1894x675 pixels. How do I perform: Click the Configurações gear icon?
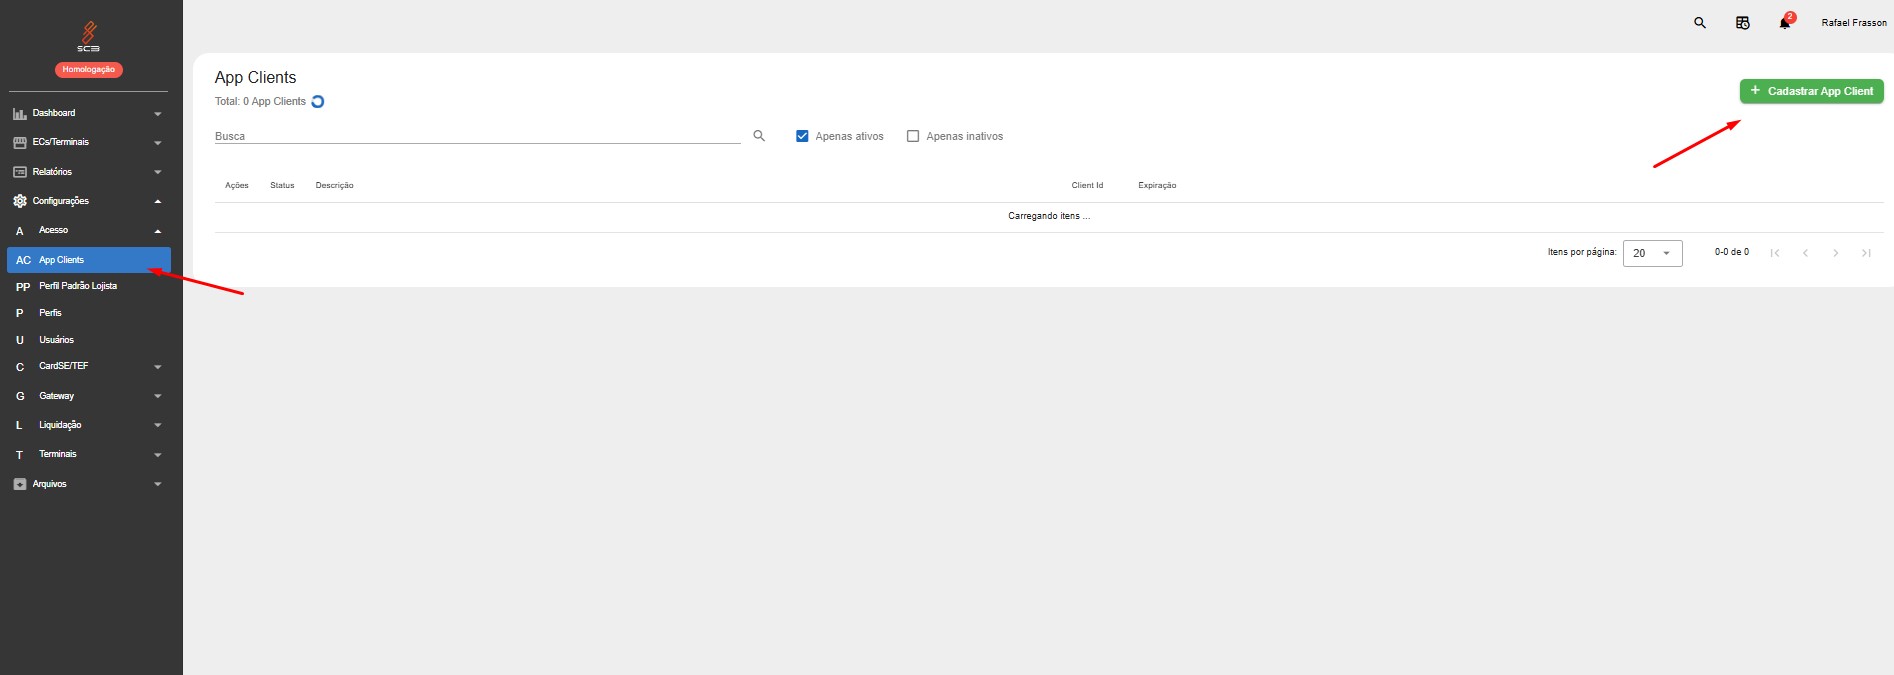(20, 201)
